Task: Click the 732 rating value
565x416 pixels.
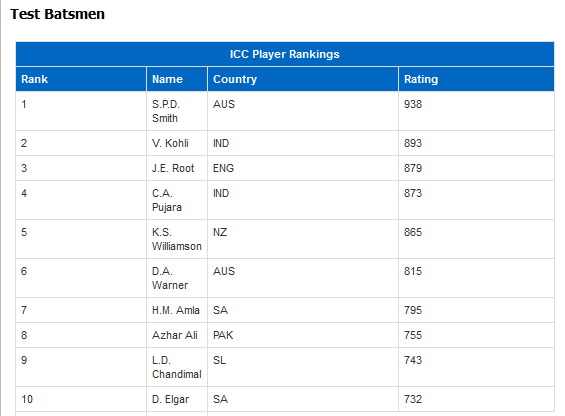Action: click(413, 399)
